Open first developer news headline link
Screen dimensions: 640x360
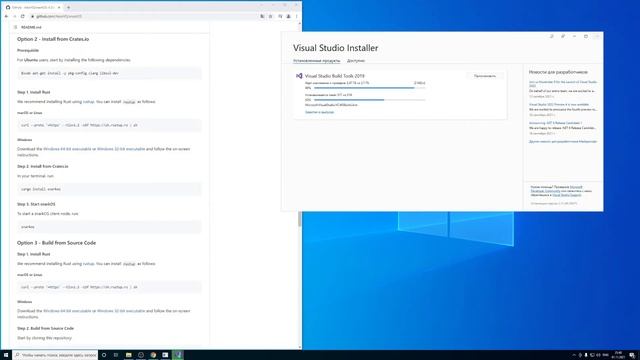tap(563, 84)
